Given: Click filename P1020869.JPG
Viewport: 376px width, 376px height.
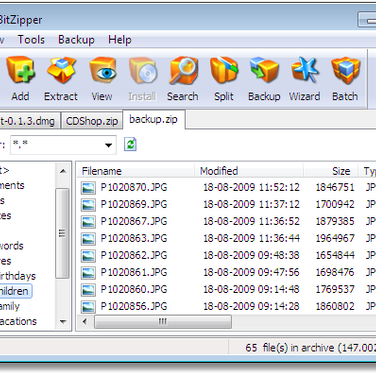Looking at the screenshot, I should [x=134, y=204].
